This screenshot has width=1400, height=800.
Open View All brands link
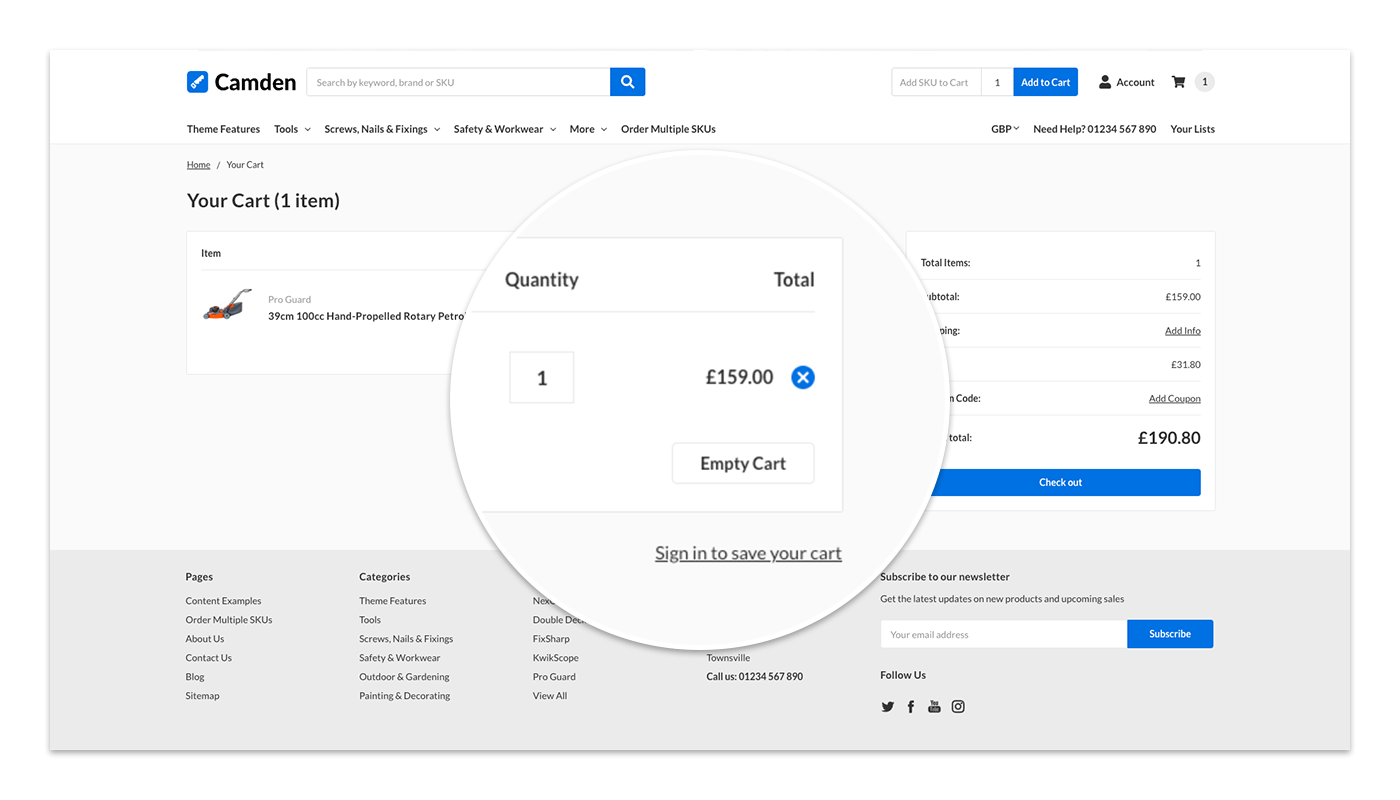click(x=550, y=696)
